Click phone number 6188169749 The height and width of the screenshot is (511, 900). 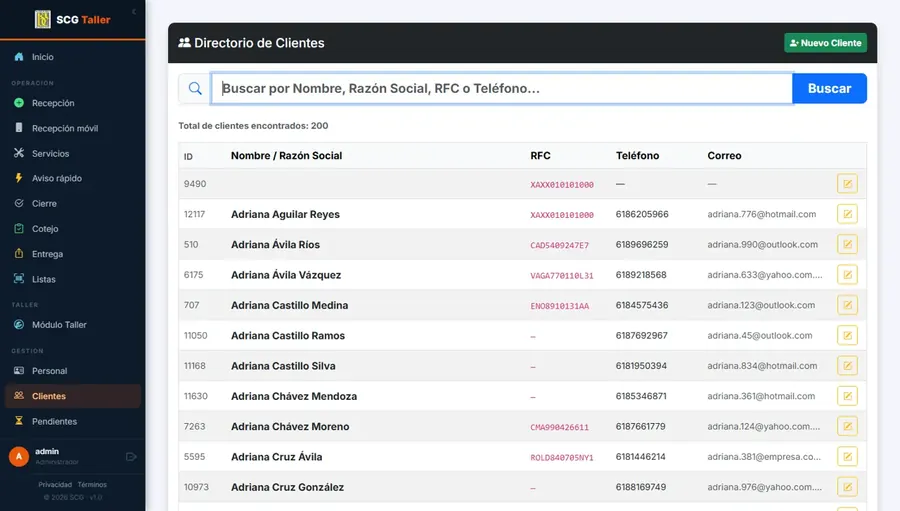point(641,487)
